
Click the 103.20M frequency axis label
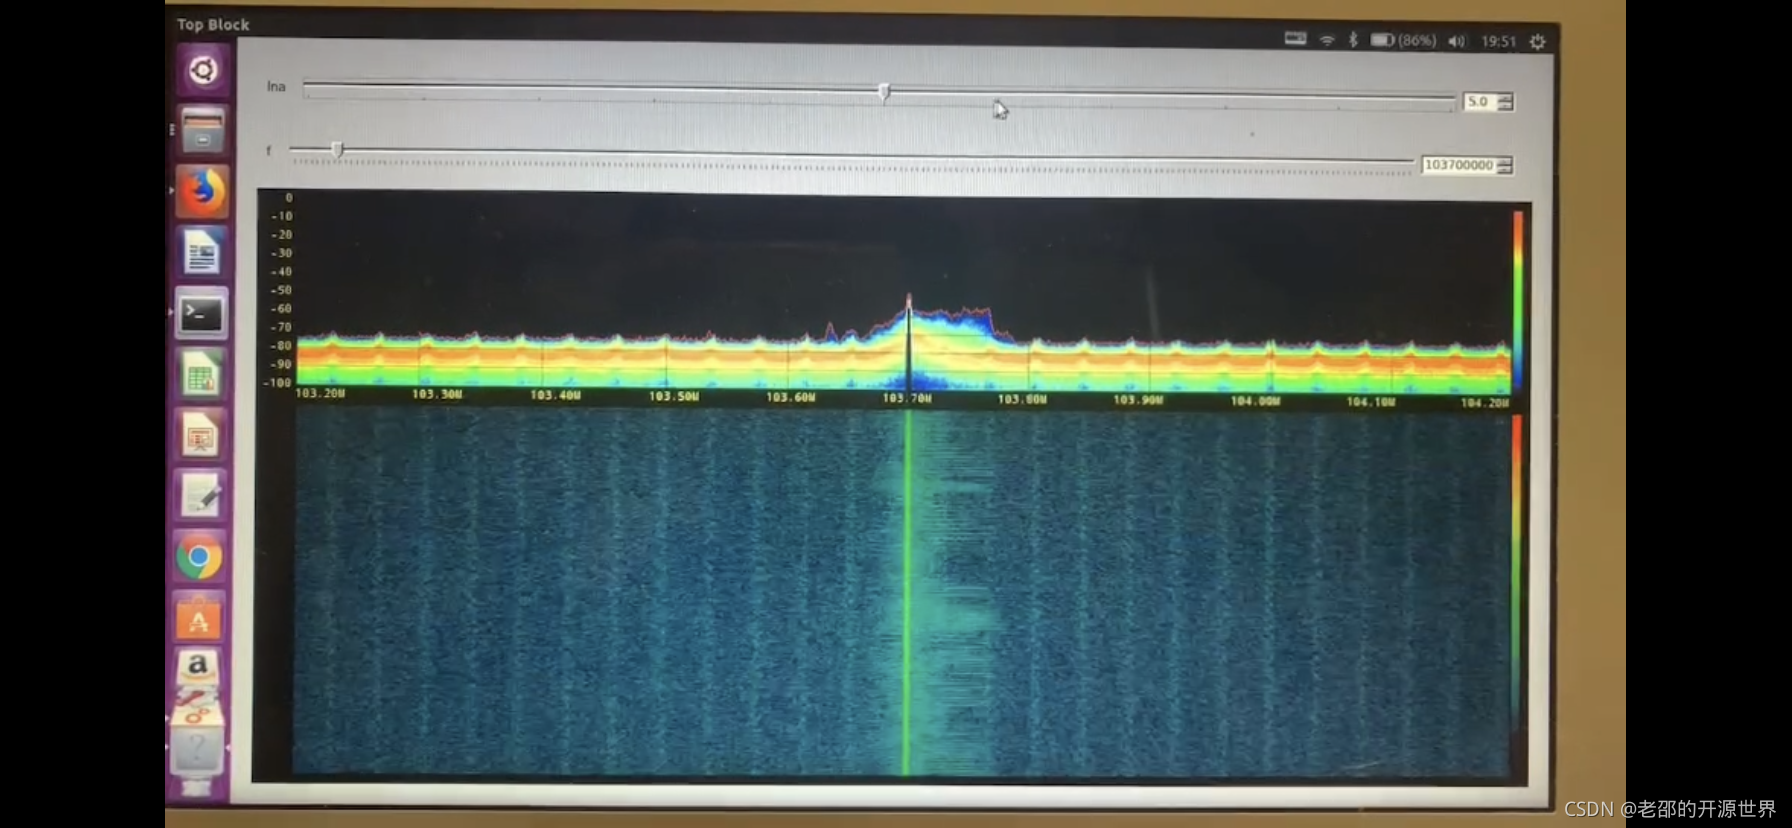click(320, 393)
